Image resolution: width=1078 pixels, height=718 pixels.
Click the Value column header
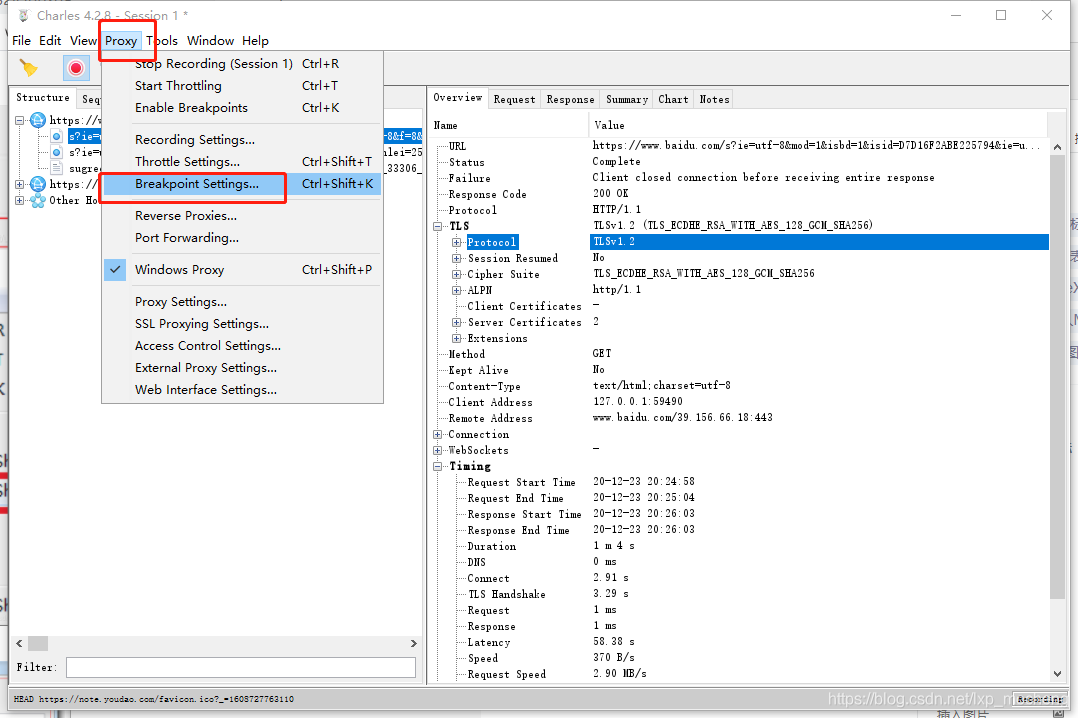coord(818,125)
